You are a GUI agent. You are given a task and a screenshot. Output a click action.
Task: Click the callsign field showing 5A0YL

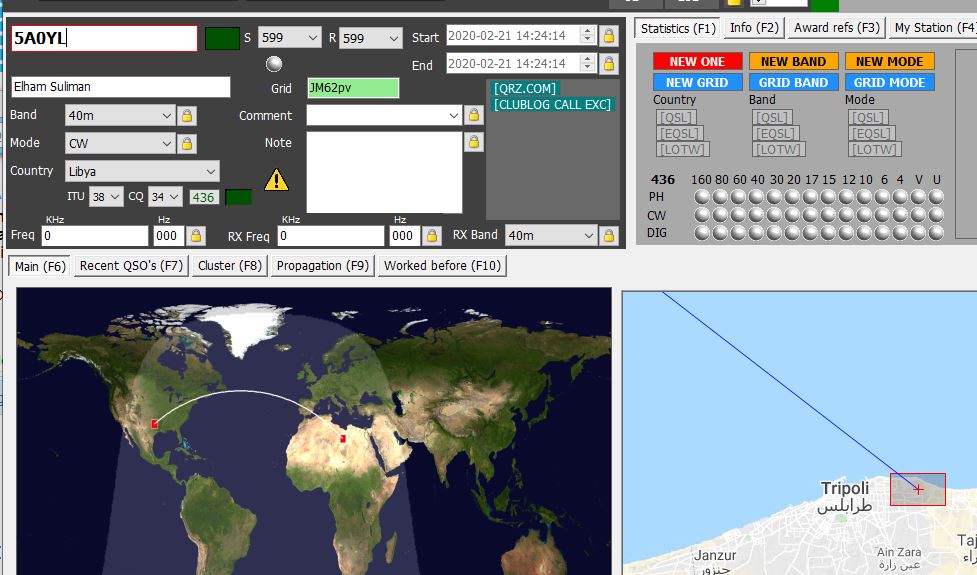point(104,39)
